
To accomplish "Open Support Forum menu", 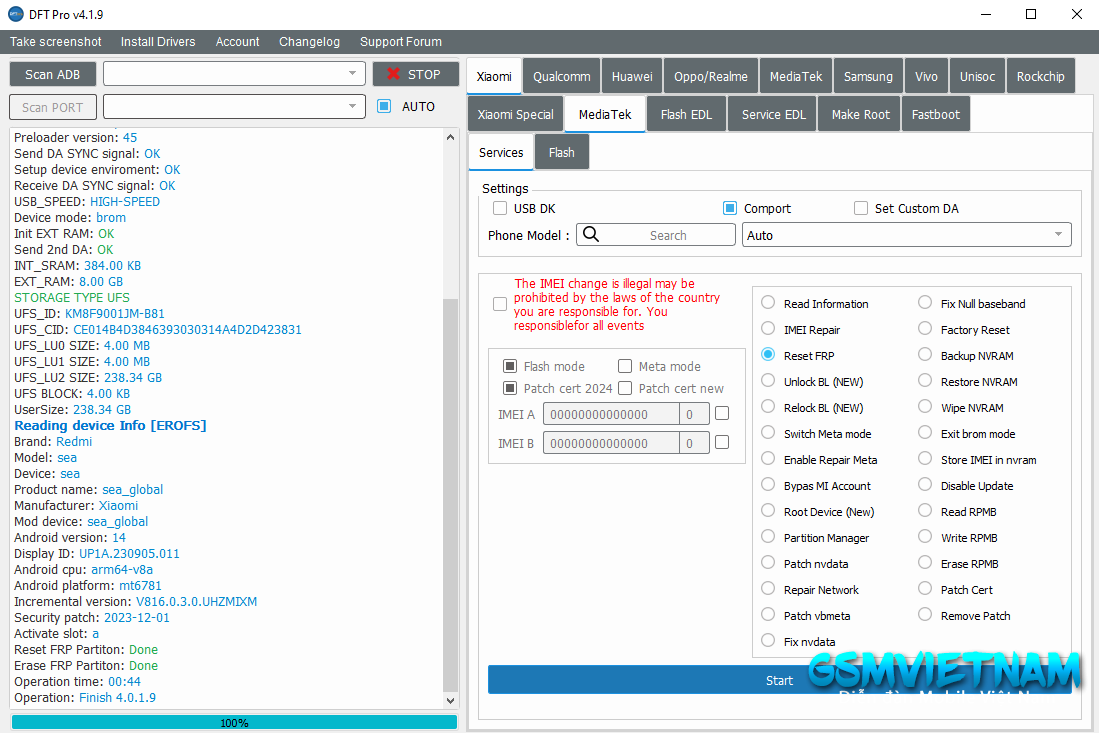I will 400,41.
